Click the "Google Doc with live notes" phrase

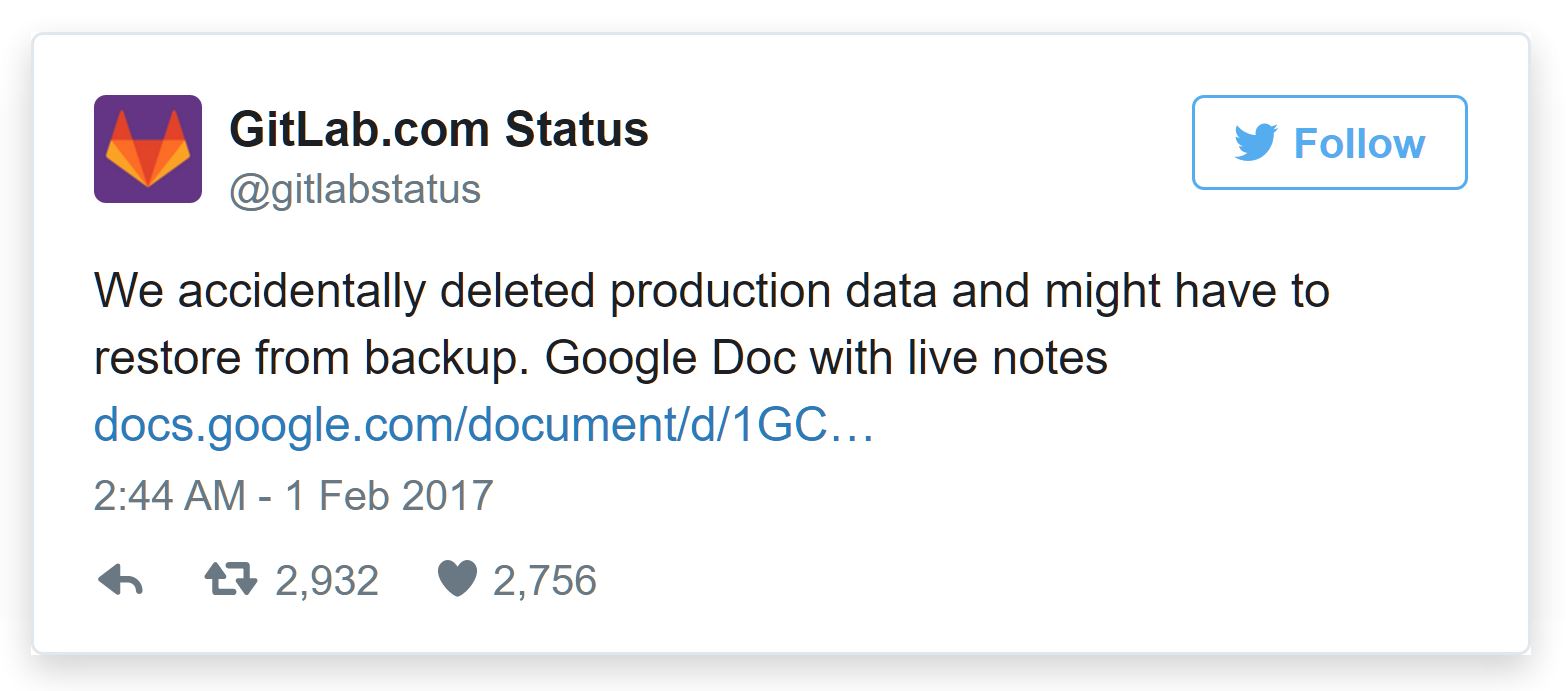pos(827,358)
